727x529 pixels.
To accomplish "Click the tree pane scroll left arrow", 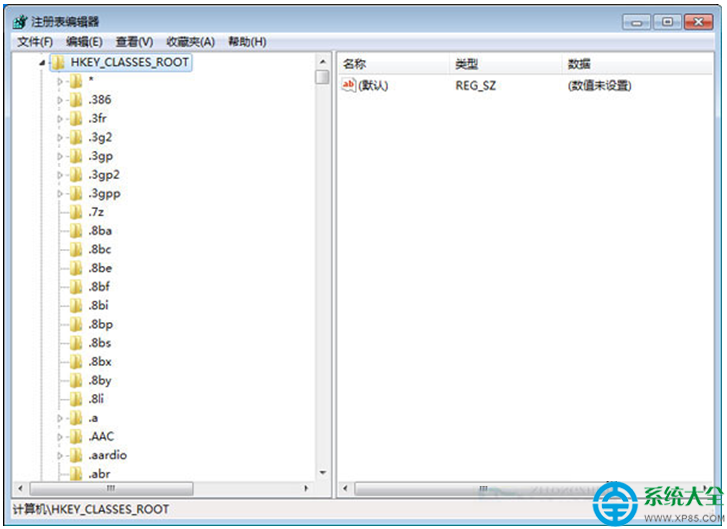I will click(x=20, y=488).
